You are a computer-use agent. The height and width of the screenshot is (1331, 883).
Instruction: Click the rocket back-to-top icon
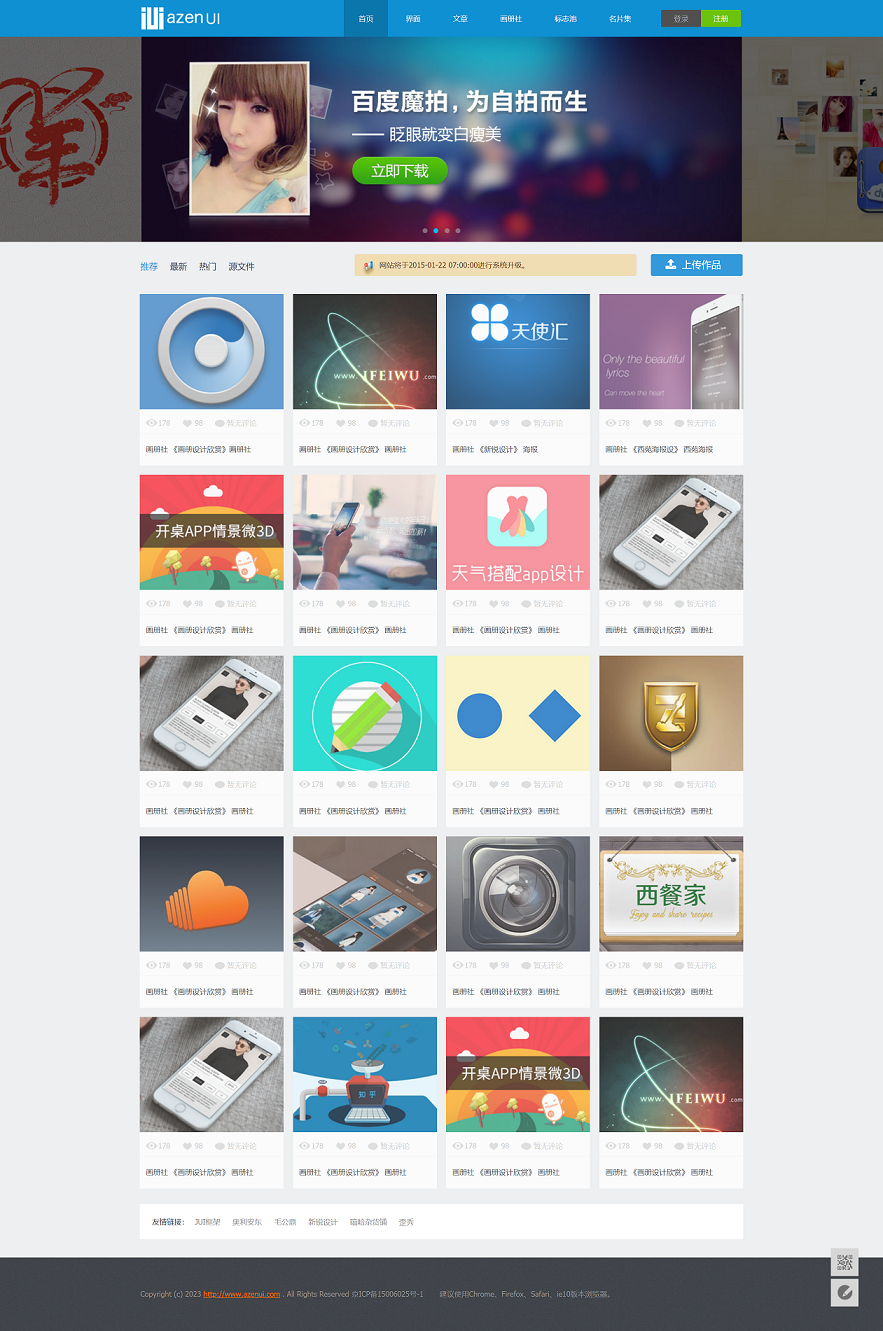click(x=844, y=1293)
